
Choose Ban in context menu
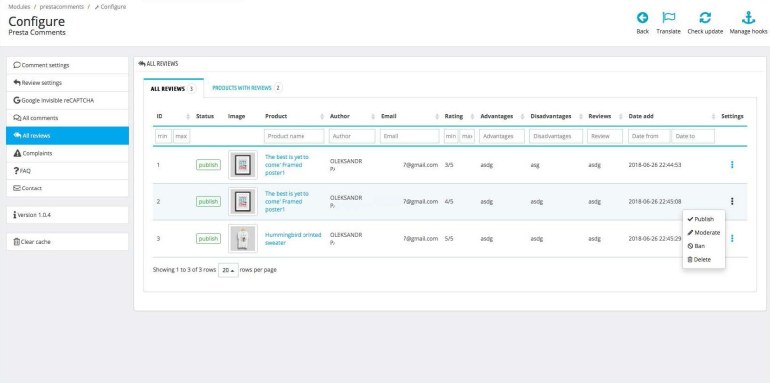pyautogui.click(x=704, y=246)
